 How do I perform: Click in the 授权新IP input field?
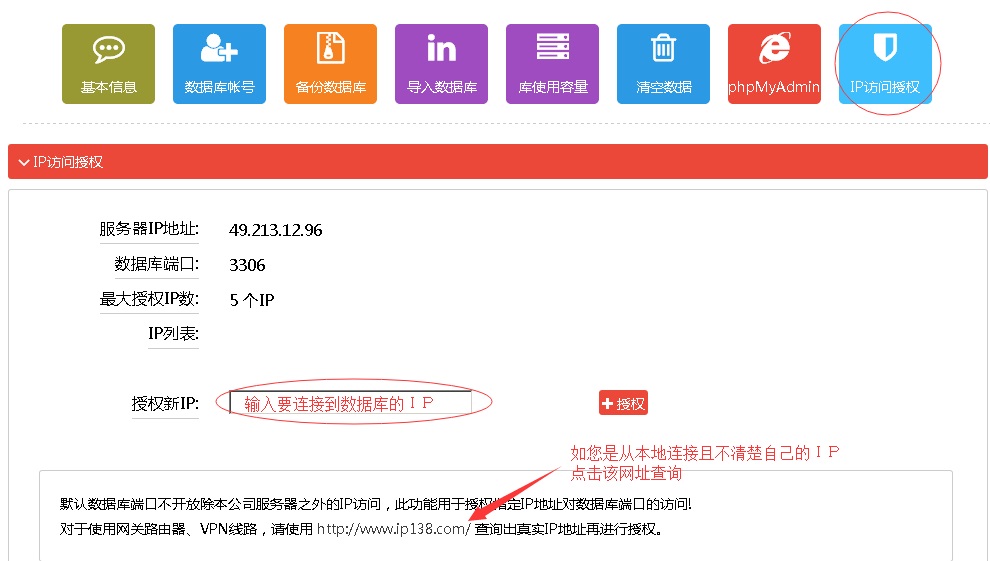tap(350, 403)
